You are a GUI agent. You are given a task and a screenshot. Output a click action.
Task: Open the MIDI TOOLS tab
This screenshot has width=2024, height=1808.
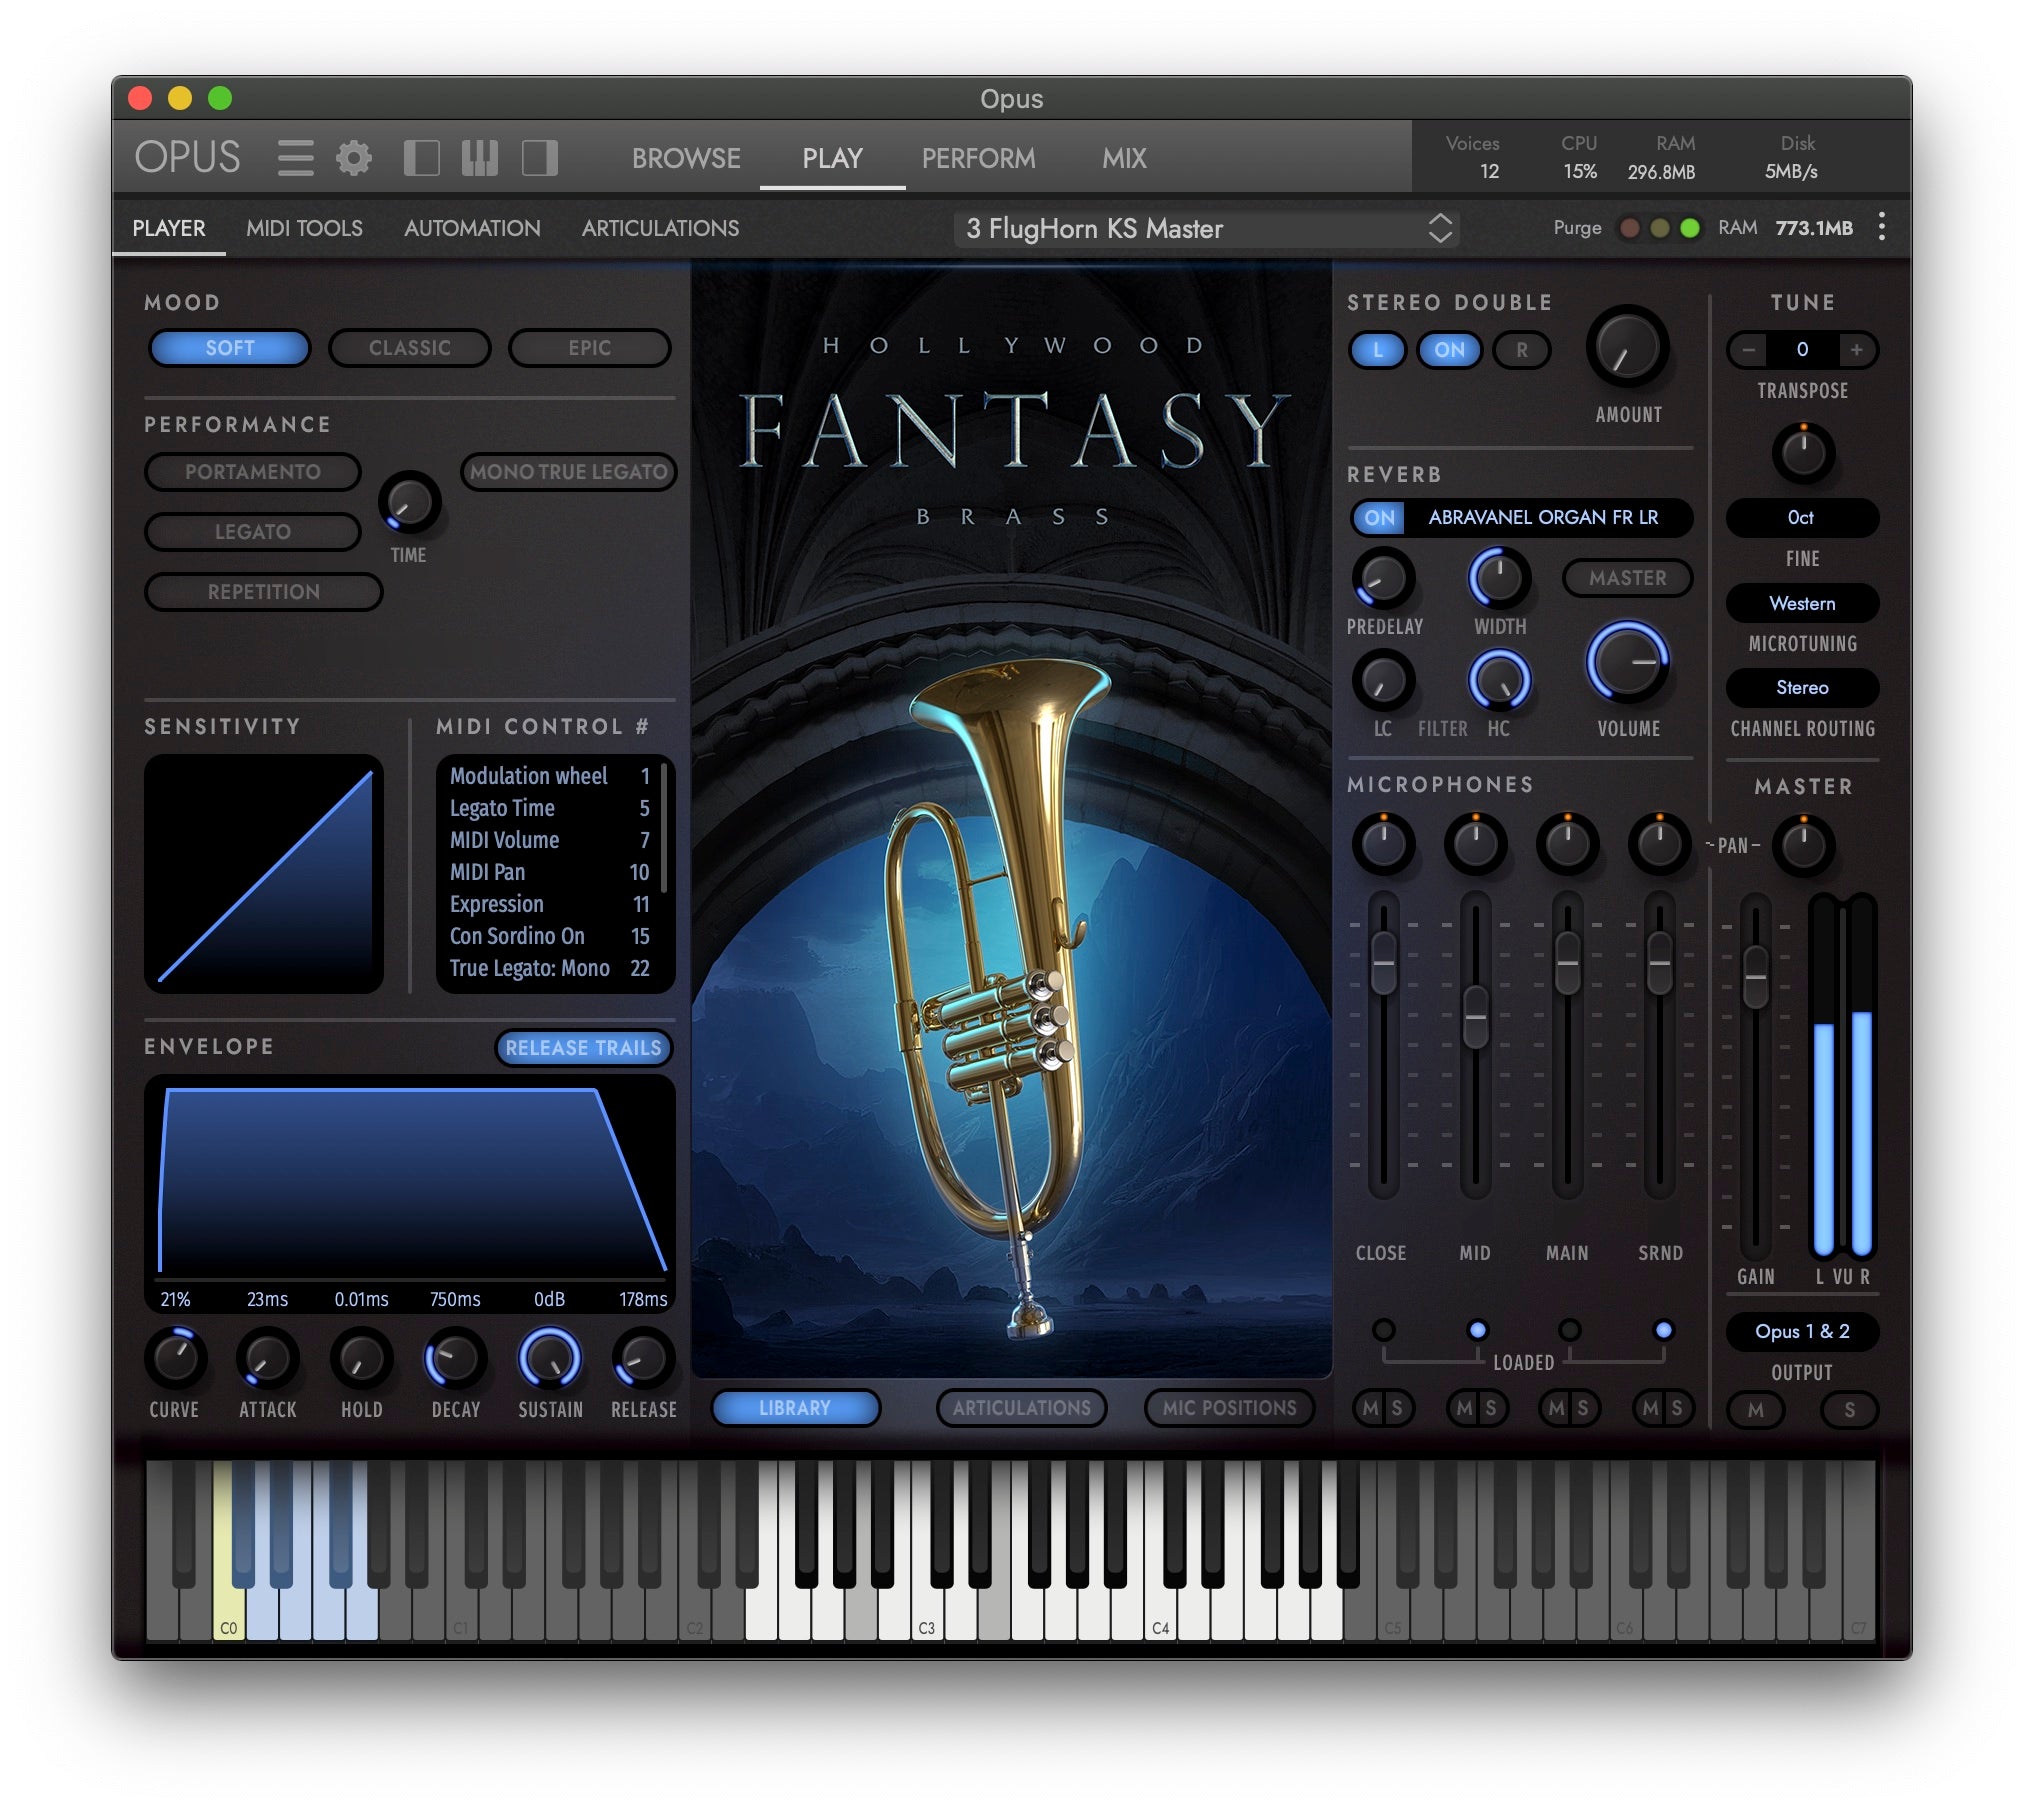(x=305, y=228)
